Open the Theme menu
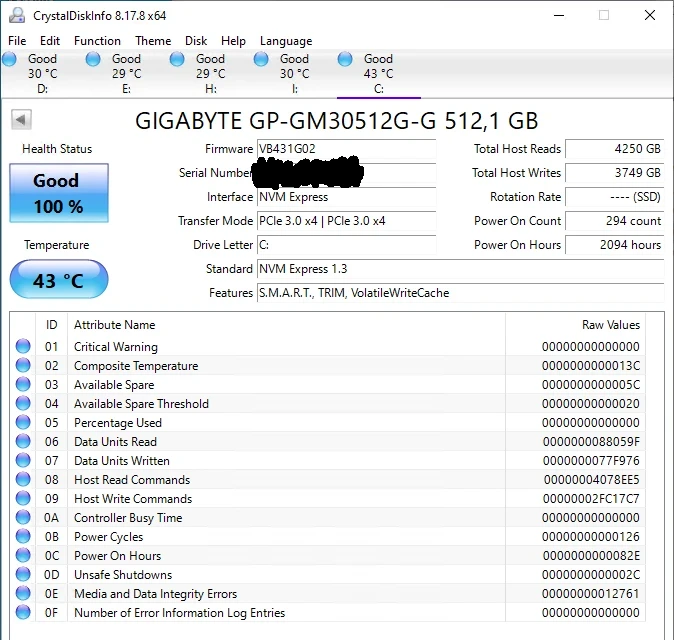This screenshot has width=674, height=640. click(x=153, y=41)
